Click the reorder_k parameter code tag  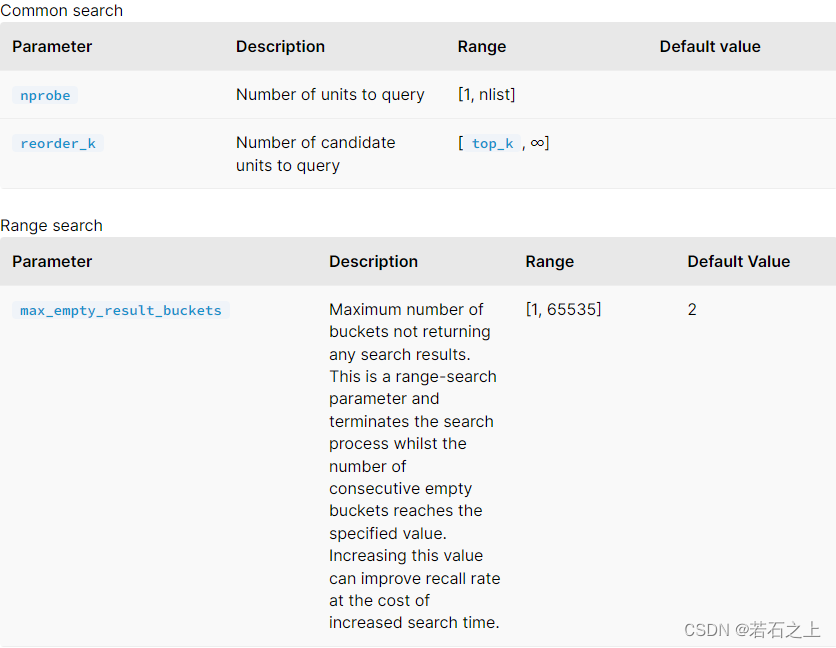point(58,144)
